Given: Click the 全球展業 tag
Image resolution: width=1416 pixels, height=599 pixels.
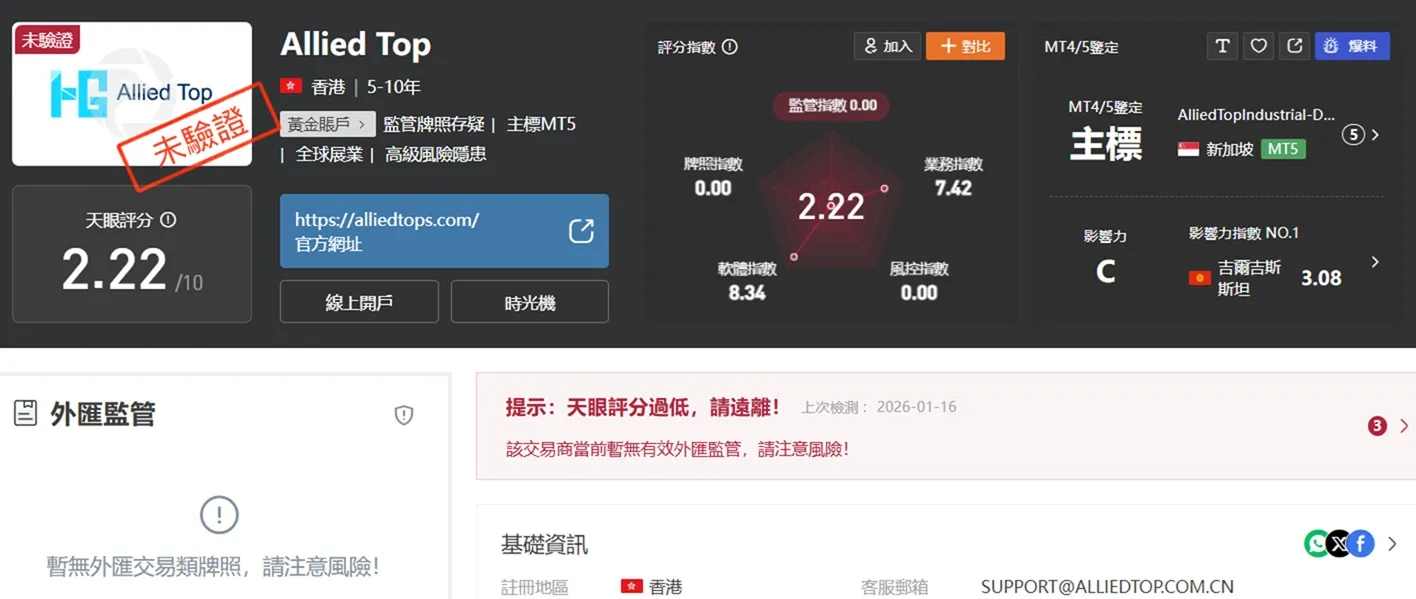Looking at the screenshot, I should [328, 154].
